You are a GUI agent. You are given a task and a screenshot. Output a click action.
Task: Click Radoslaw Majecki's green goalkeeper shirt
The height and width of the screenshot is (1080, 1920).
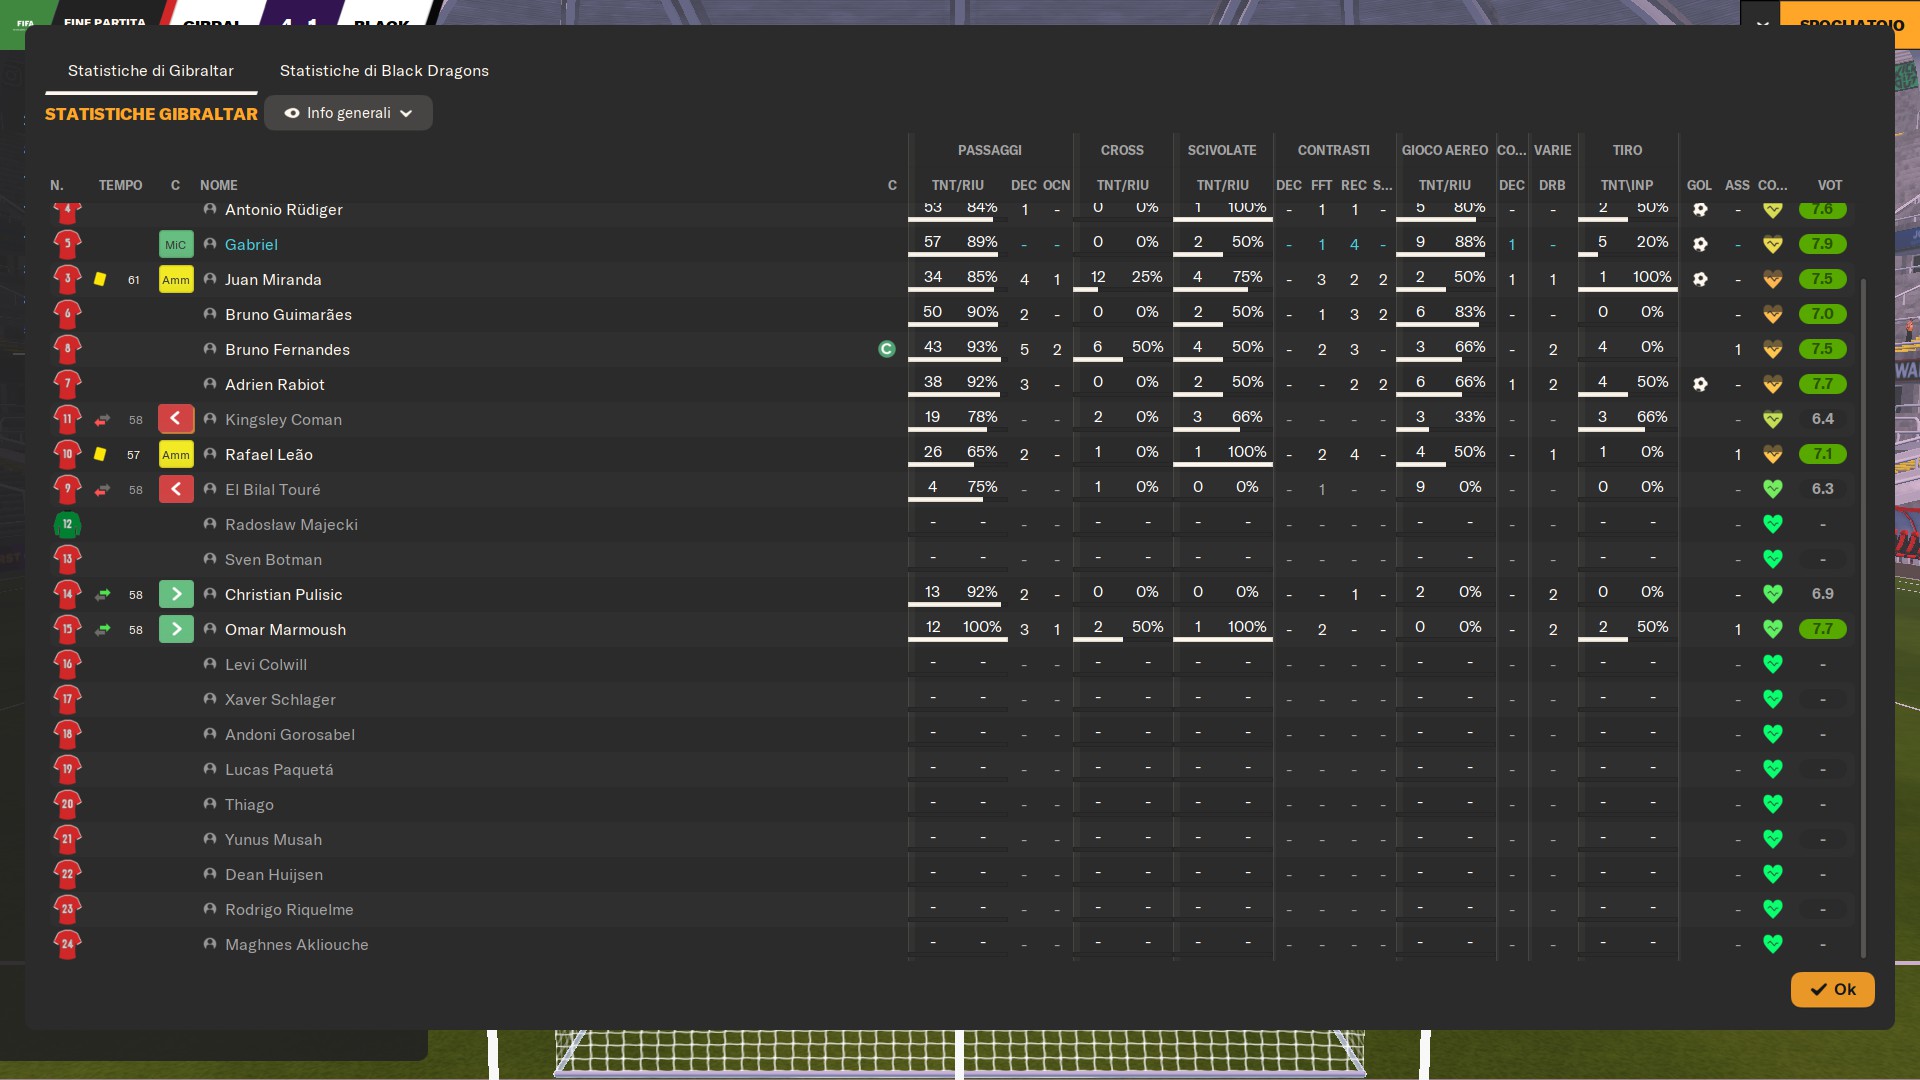67,524
